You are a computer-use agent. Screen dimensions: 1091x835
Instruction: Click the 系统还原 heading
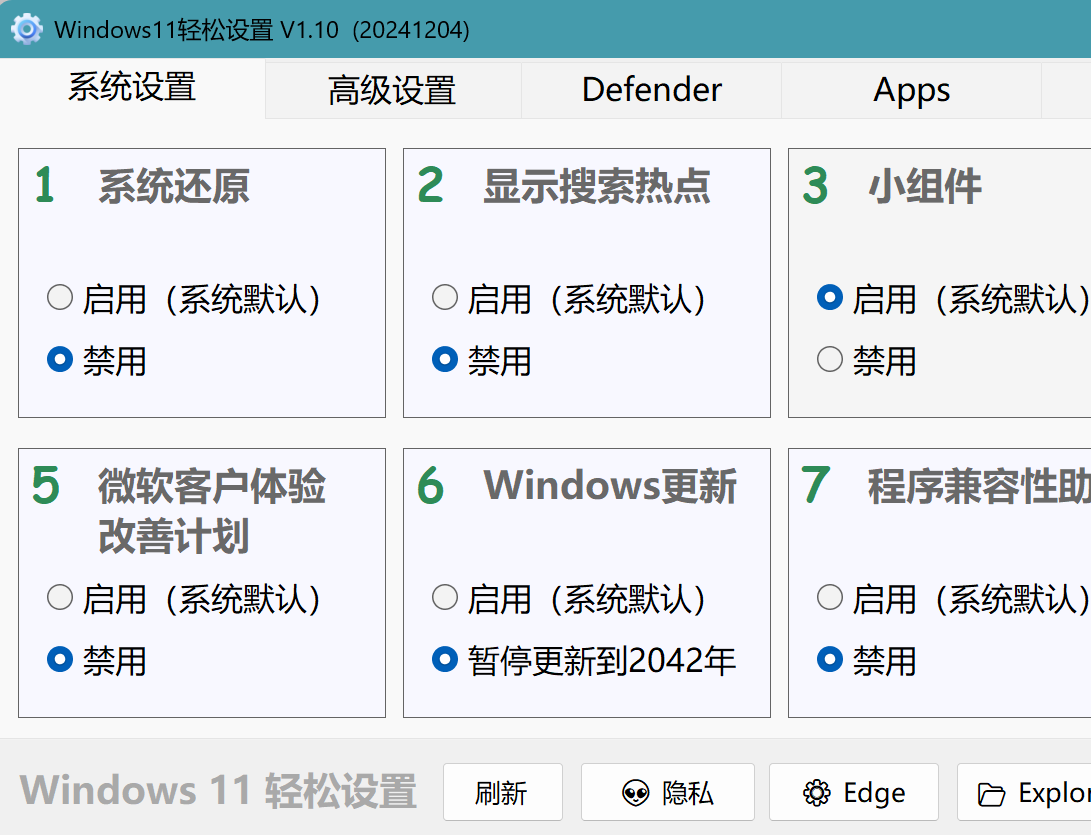[x=174, y=186]
